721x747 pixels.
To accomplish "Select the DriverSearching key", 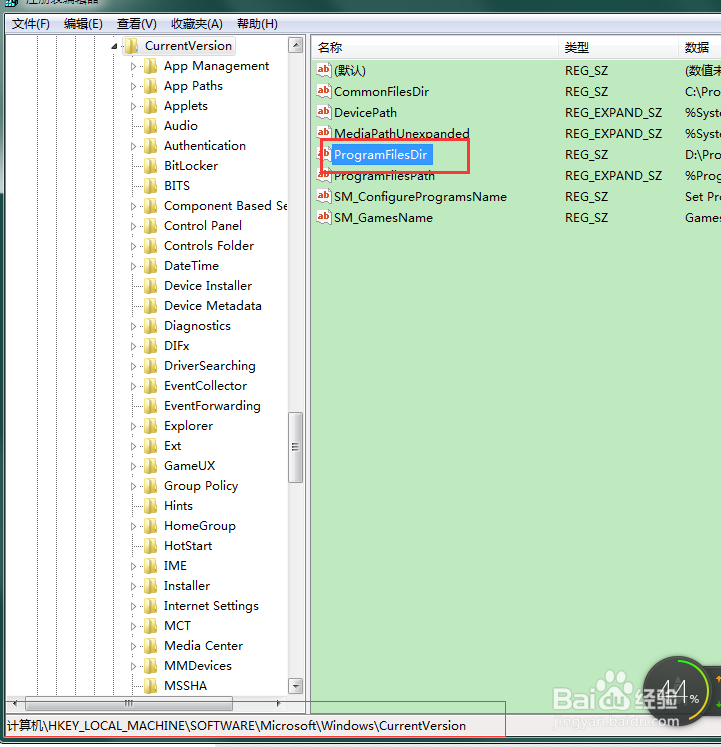I will (x=210, y=366).
